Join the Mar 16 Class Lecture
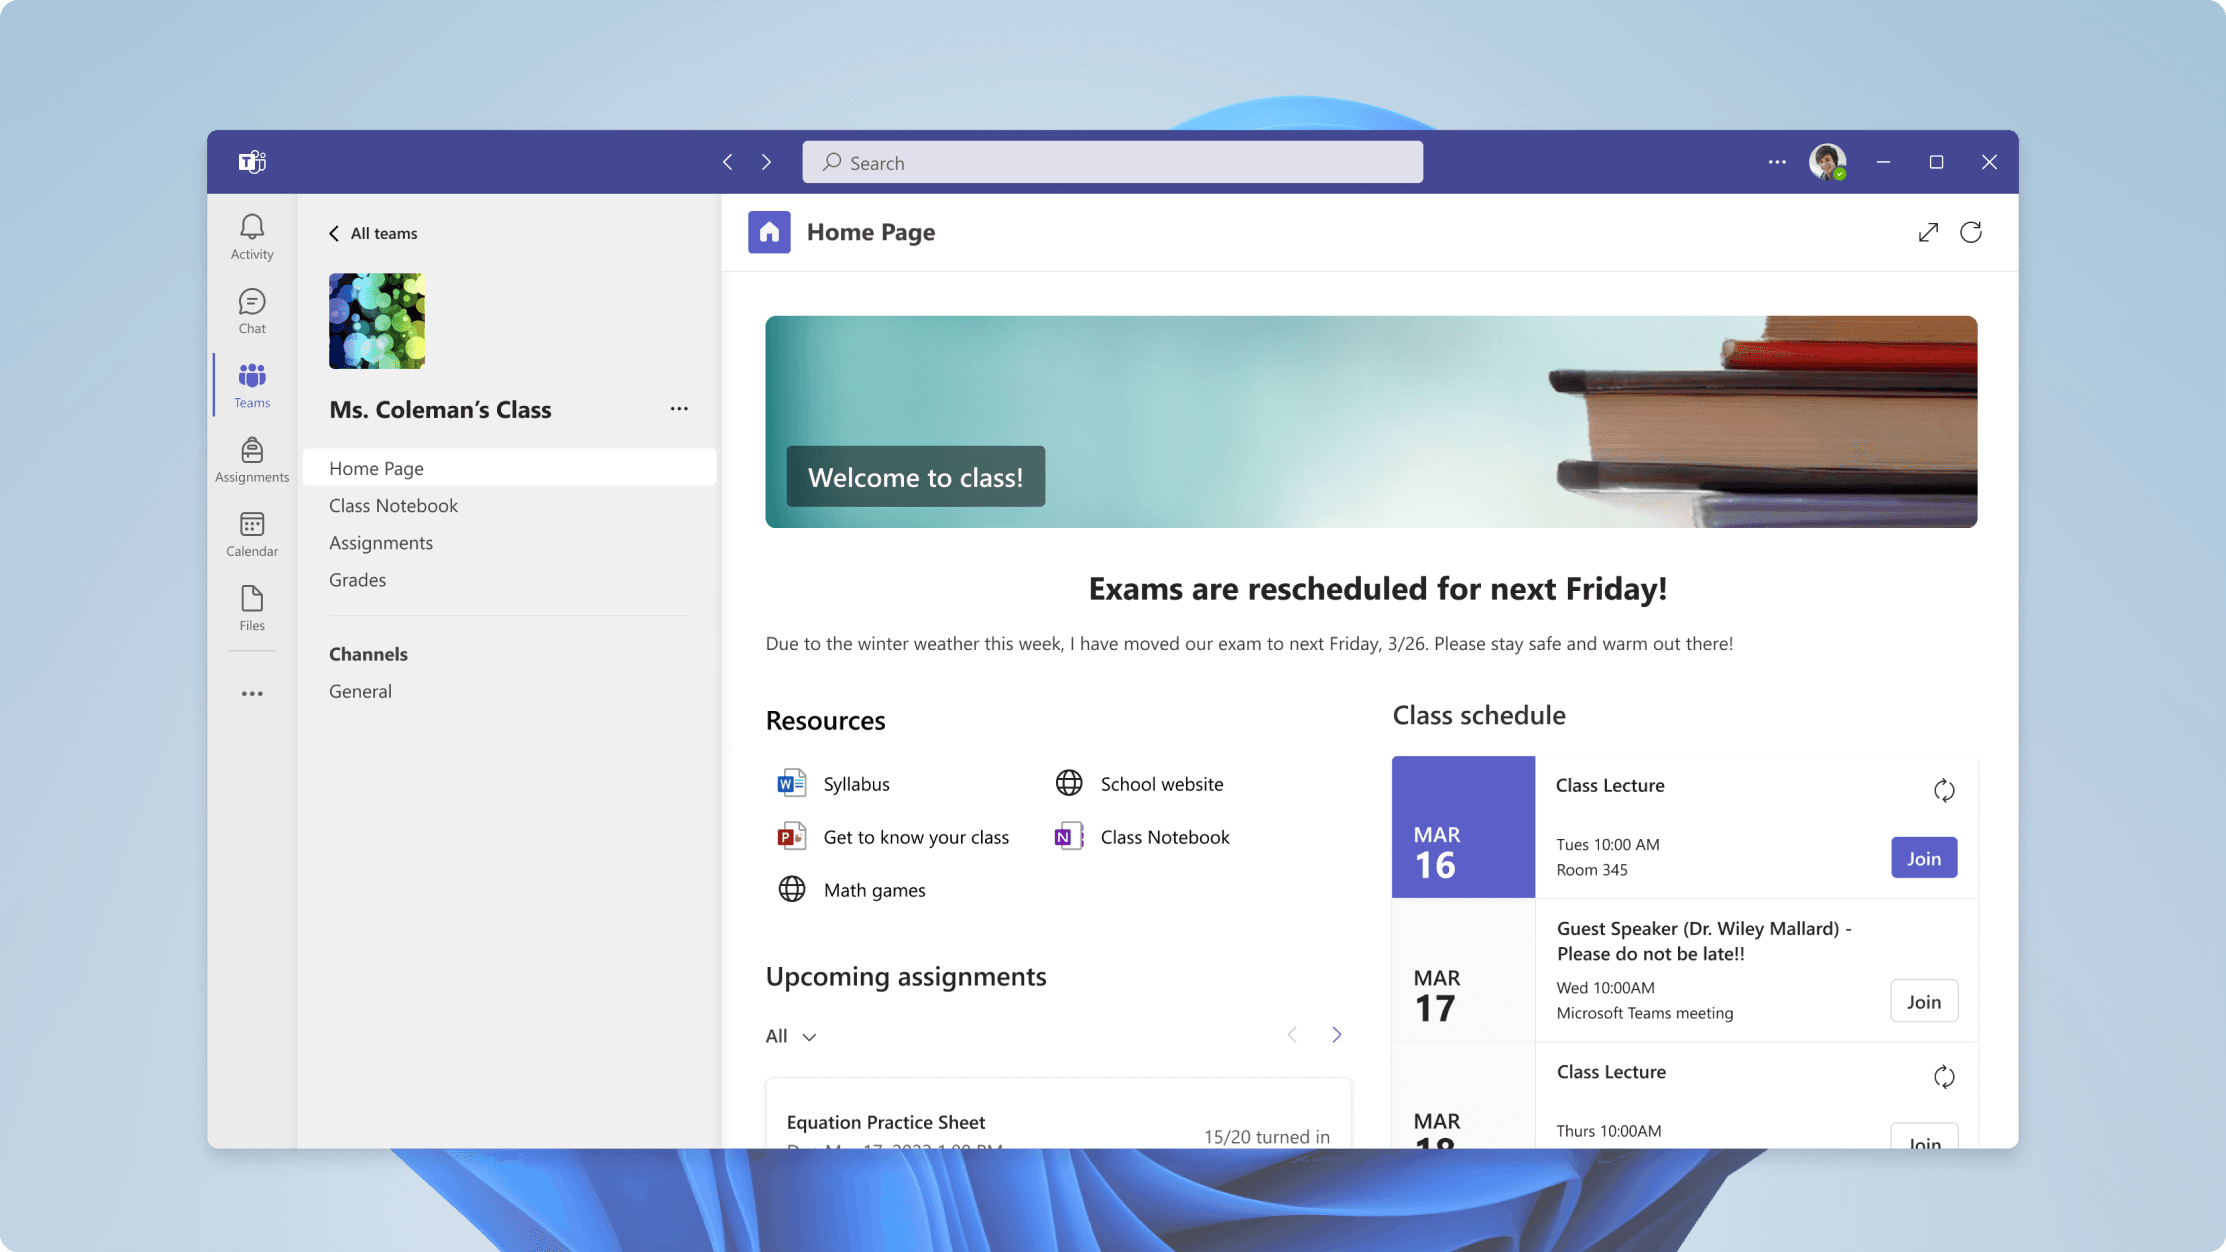Image resolution: width=2226 pixels, height=1252 pixels. coord(1923,858)
